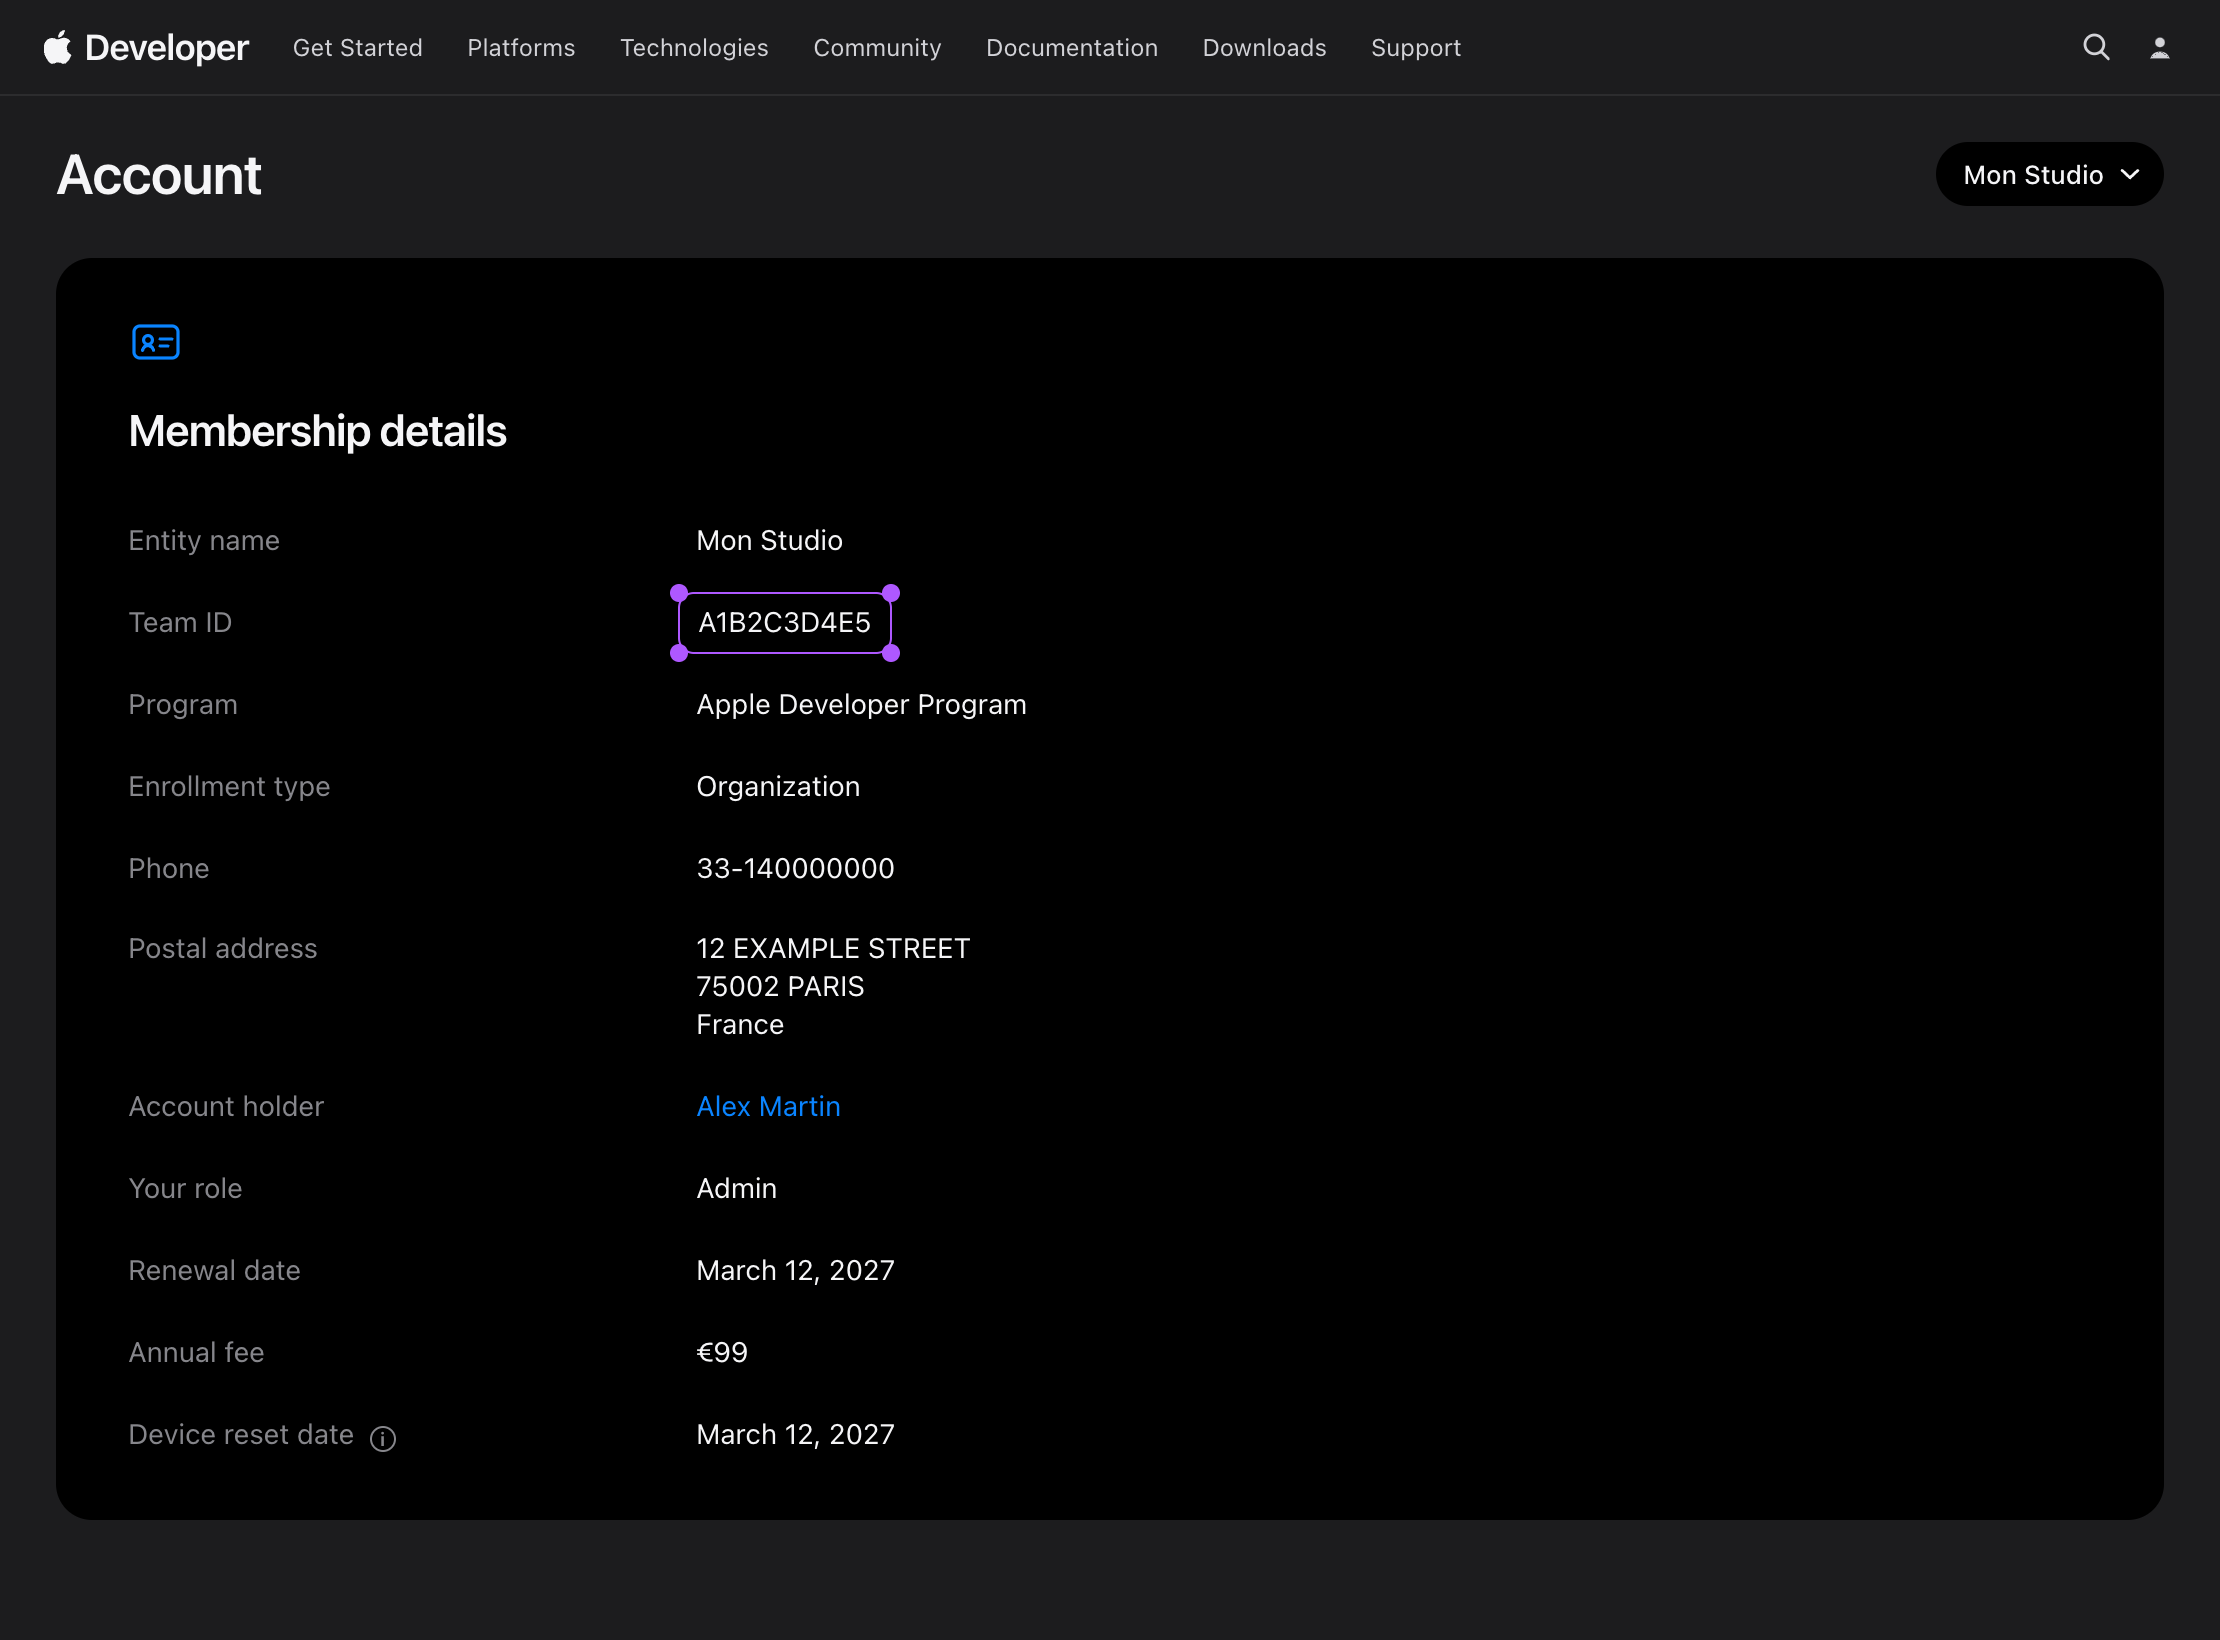Click the Organization enrollment type value
This screenshot has width=2220, height=1640.
point(778,786)
